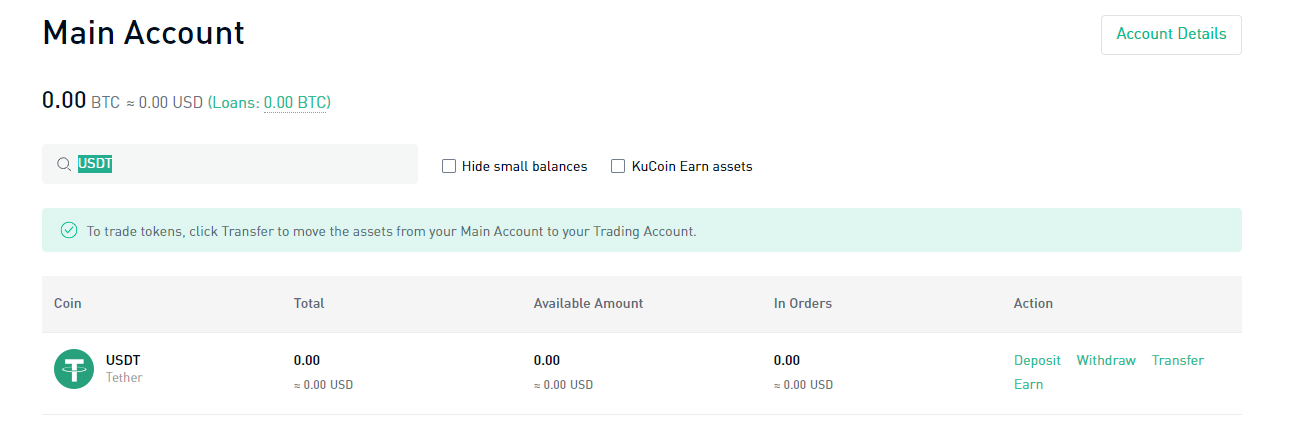The image size is (1302, 434).
Task: Open Account Details
Action: coord(1171,34)
